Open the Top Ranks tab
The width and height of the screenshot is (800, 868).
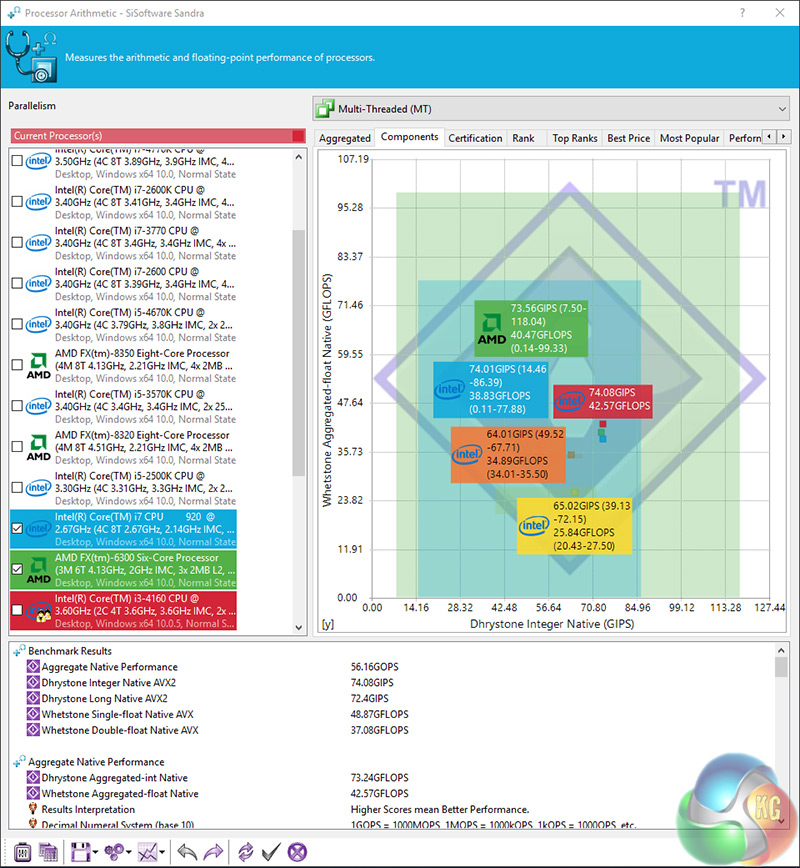(575, 138)
